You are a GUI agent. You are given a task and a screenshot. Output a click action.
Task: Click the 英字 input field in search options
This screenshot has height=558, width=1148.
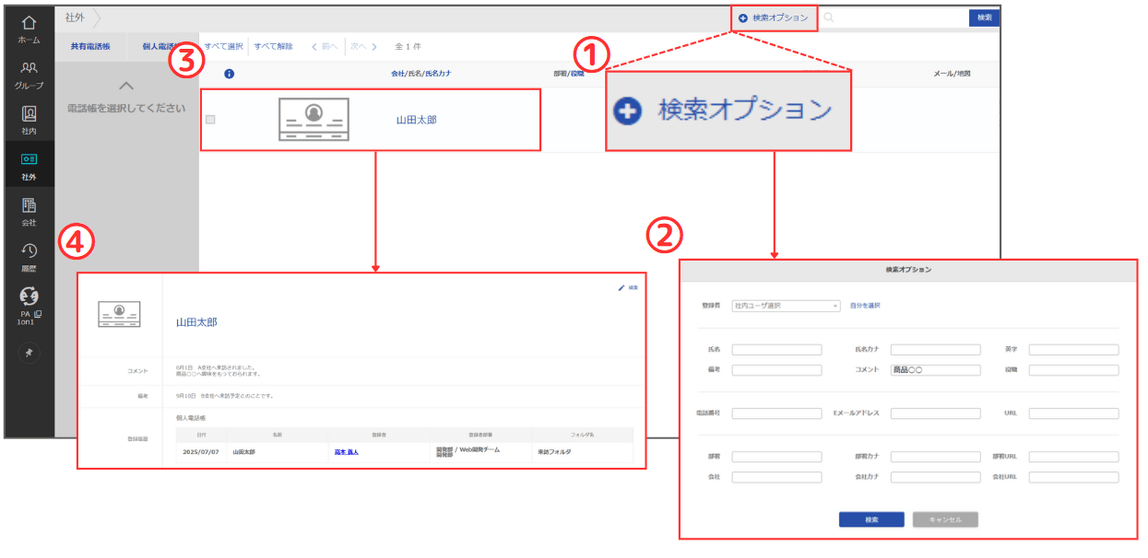tap(1073, 350)
